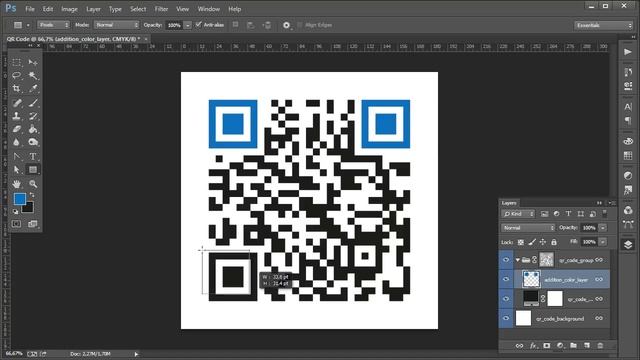
Task: Open the Essentials workspace dropdown
Action: pyautogui.click(x=603, y=25)
